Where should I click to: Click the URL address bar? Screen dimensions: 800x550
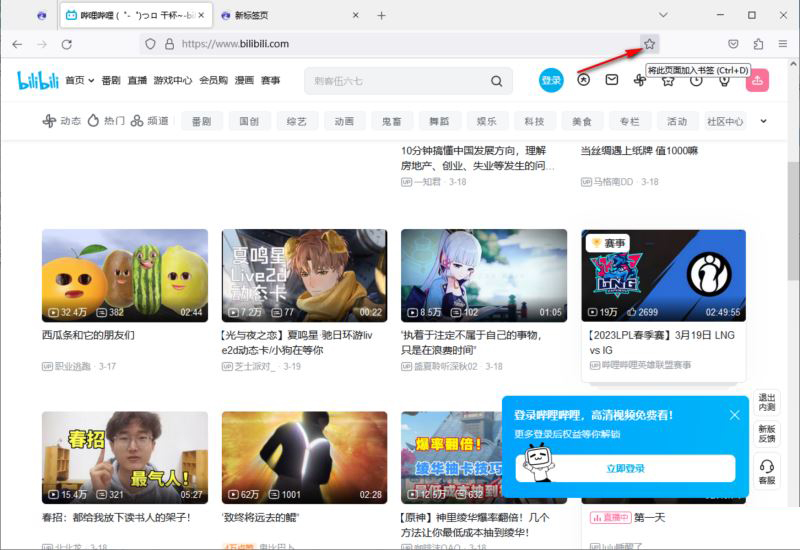pyautogui.click(x=398, y=44)
